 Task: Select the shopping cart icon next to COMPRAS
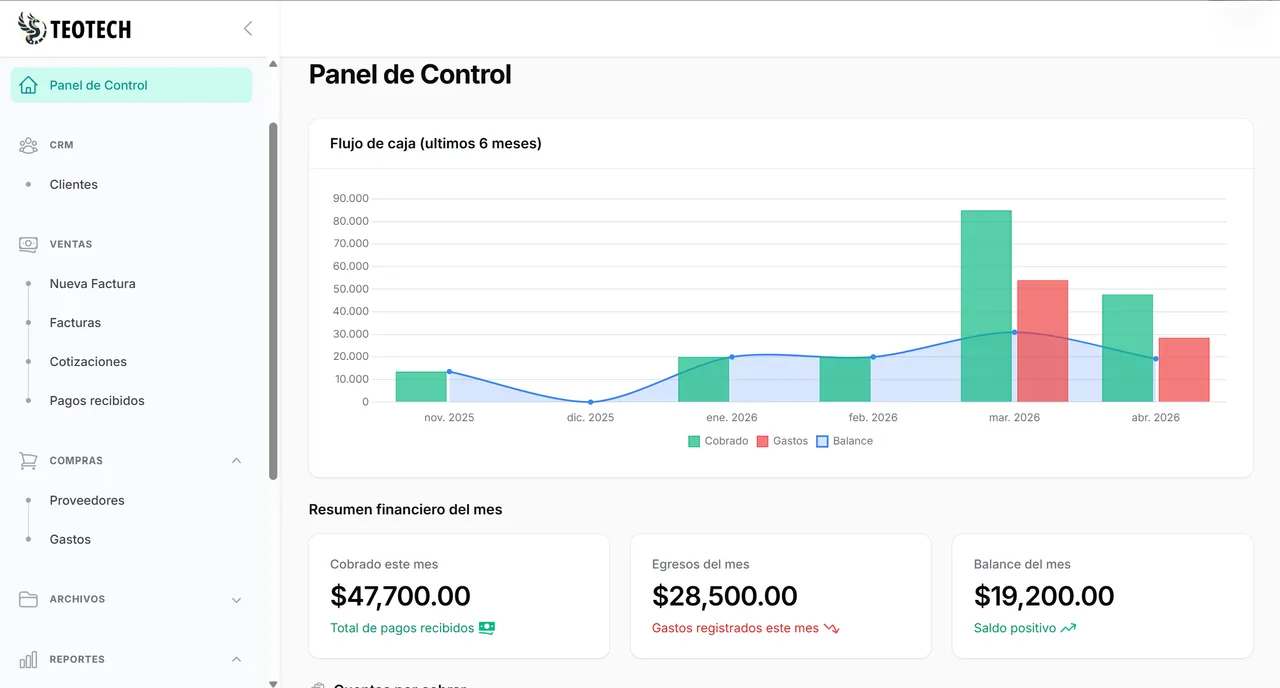(27, 460)
